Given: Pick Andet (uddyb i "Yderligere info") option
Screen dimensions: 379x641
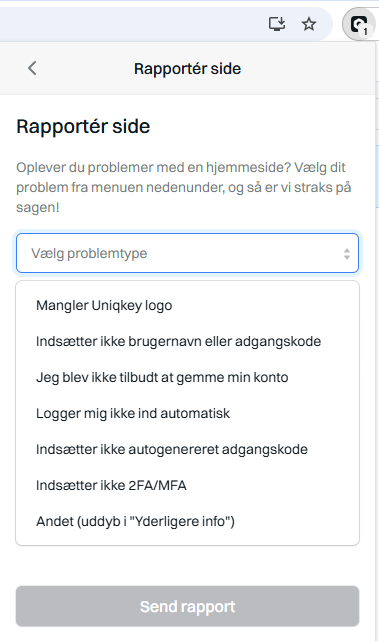Looking at the screenshot, I should click(x=187, y=521).
